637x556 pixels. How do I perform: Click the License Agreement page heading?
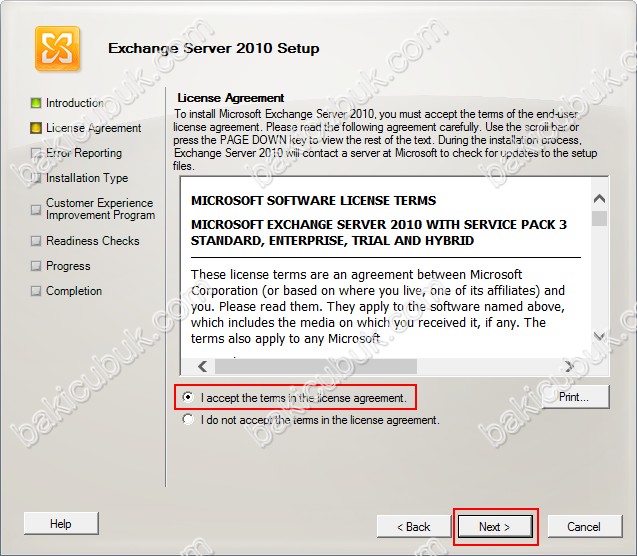pos(230,98)
